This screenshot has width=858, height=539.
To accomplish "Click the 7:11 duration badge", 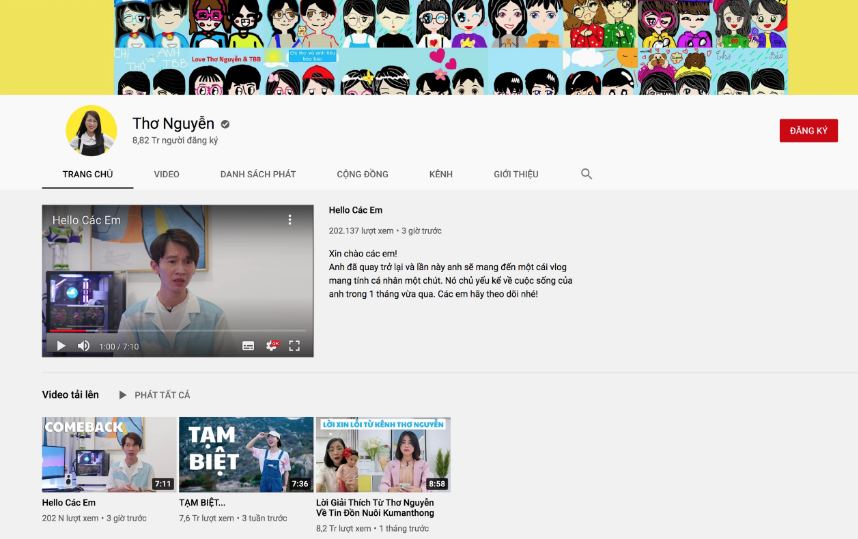I will click(163, 484).
